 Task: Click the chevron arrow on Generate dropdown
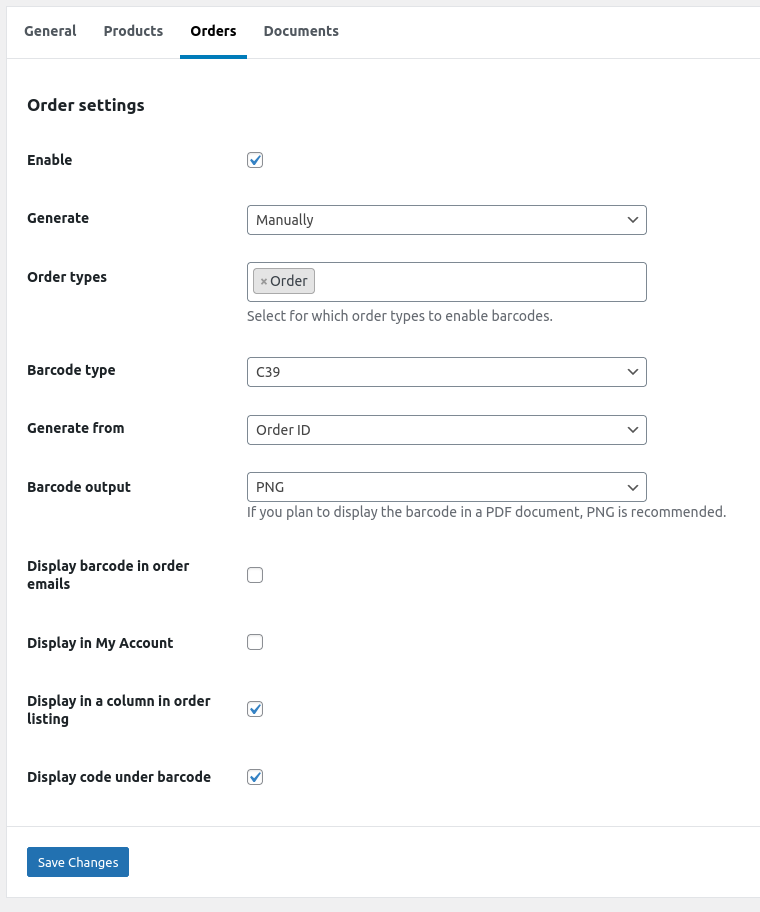tap(632, 220)
